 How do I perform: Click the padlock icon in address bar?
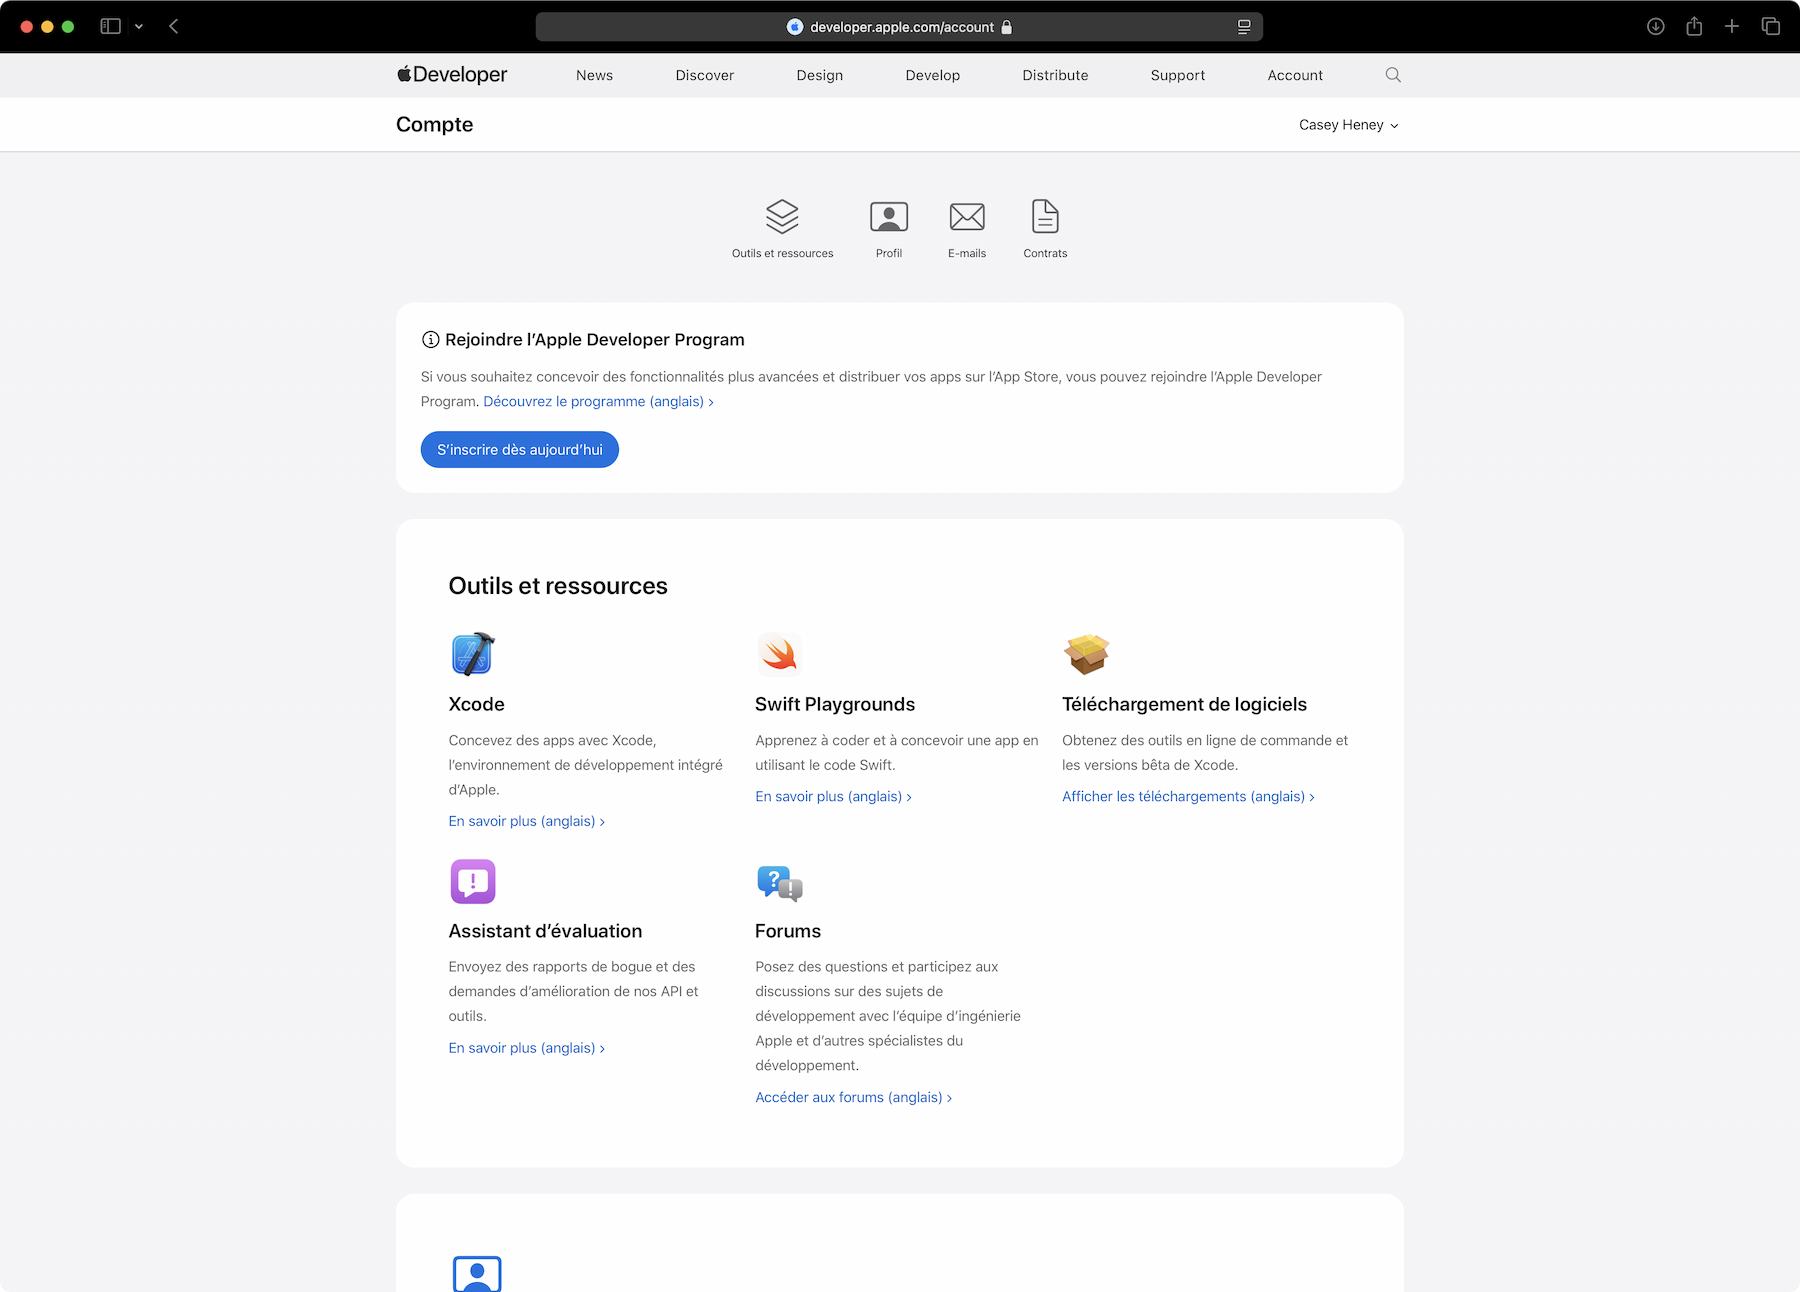pos(1007,27)
